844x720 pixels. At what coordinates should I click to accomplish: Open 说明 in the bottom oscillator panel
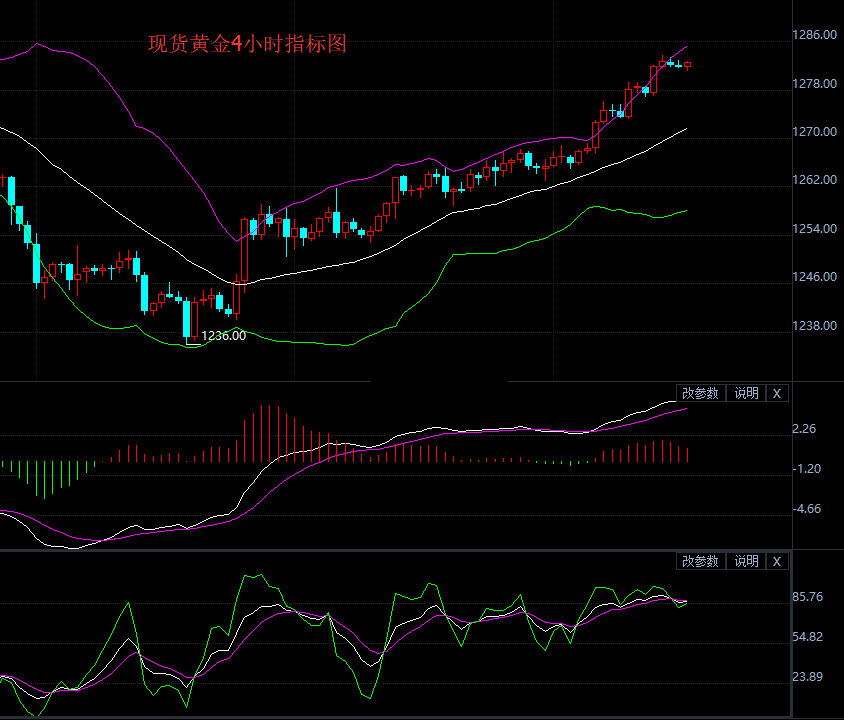[x=746, y=561]
